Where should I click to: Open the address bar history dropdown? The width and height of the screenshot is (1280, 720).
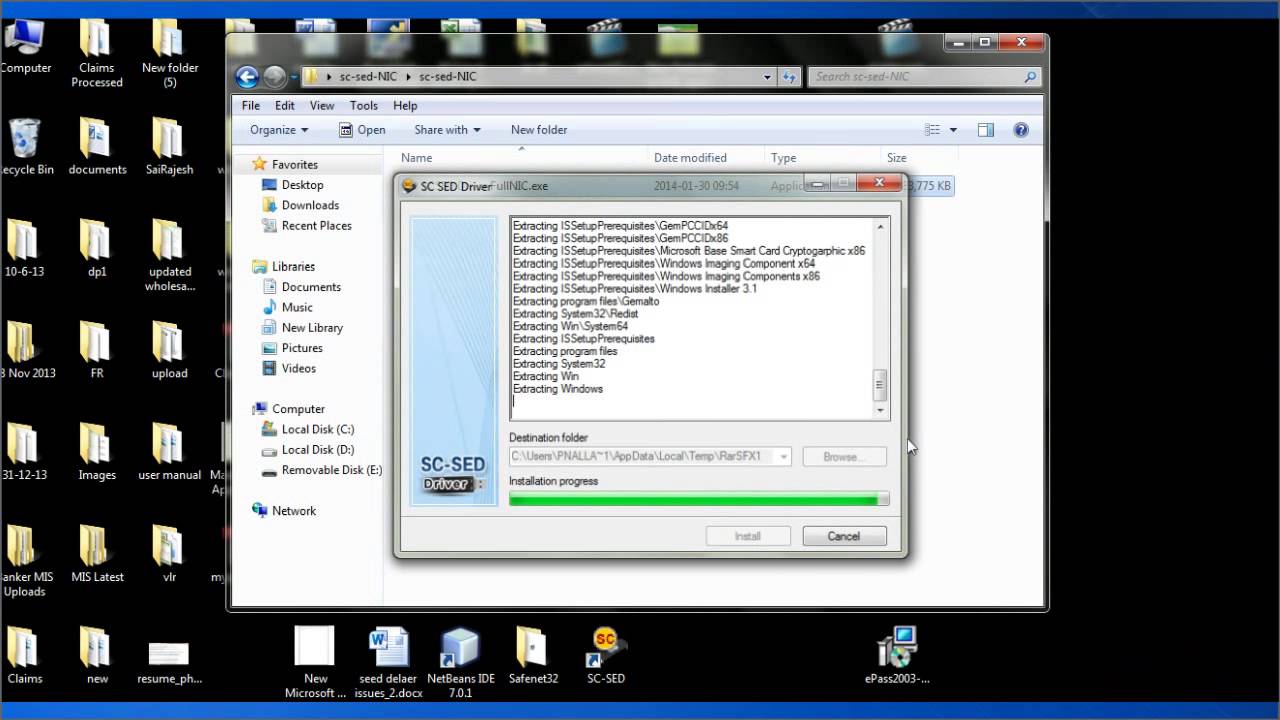(x=767, y=76)
